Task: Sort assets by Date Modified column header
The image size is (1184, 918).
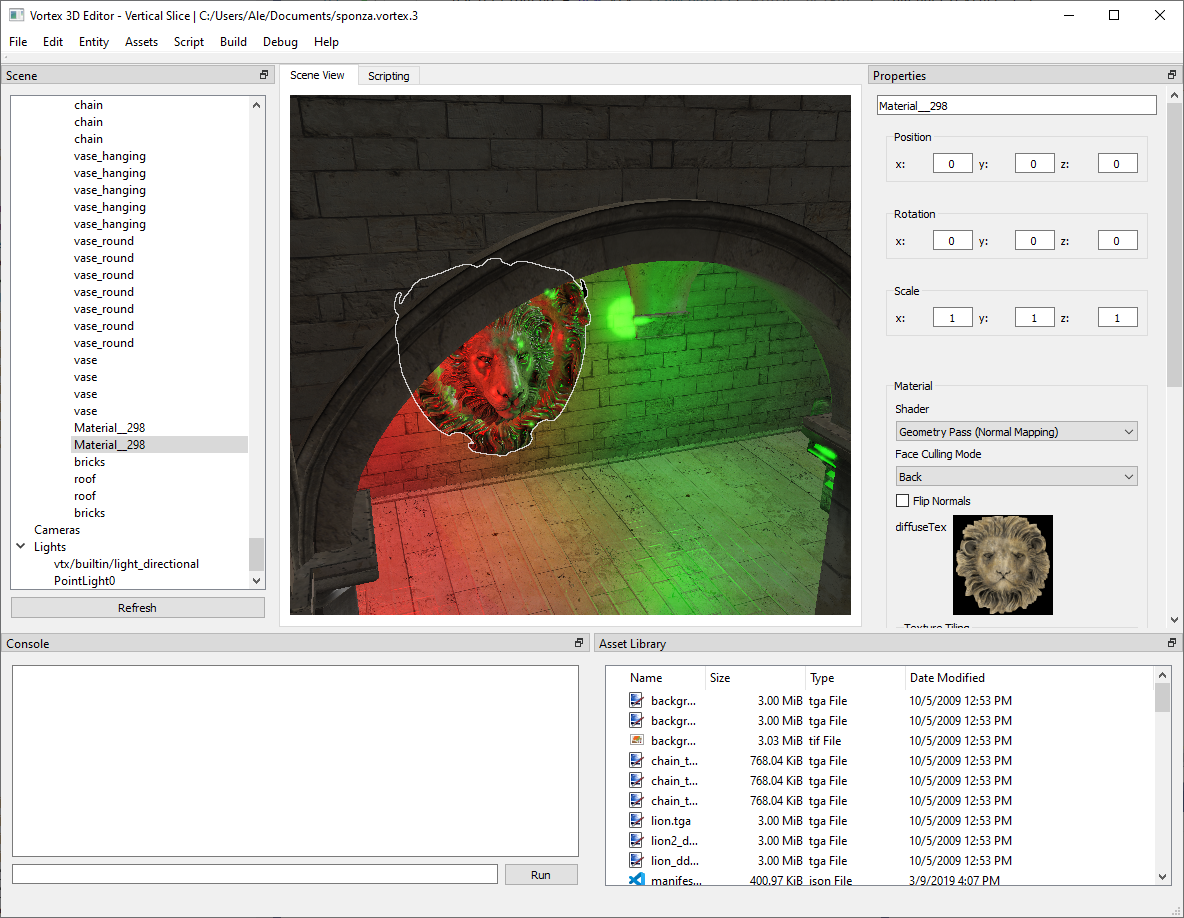Action: pyautogui.click(x=1027, y=678)
